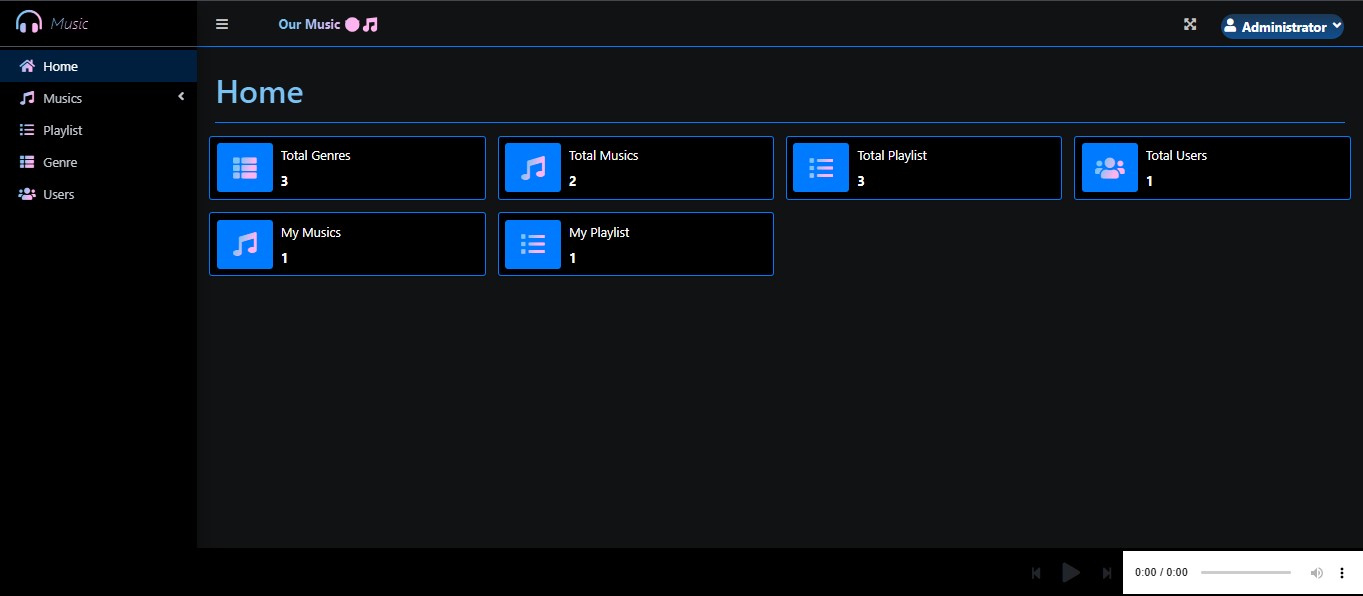
Task: Click the Total Genres count 3
Action: (x=285, y=181)
